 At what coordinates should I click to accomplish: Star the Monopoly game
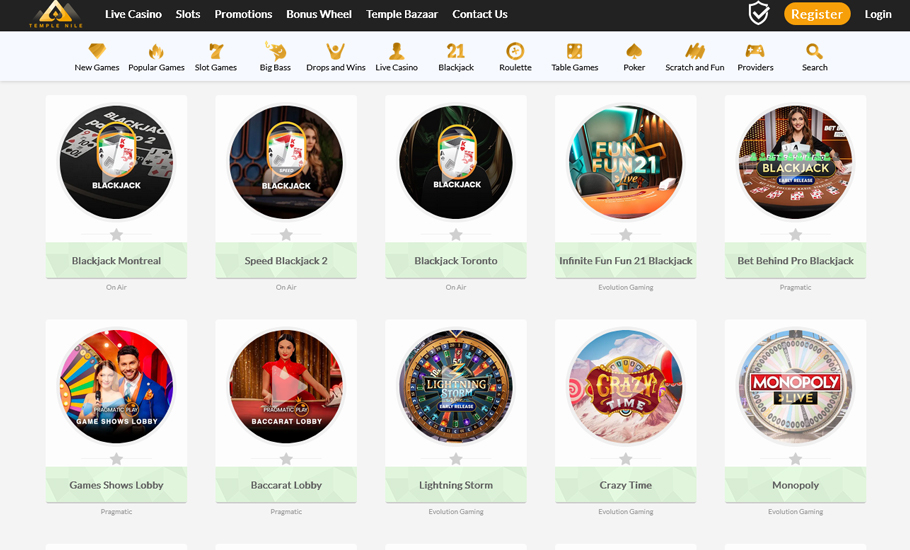[x=796, y=459]
